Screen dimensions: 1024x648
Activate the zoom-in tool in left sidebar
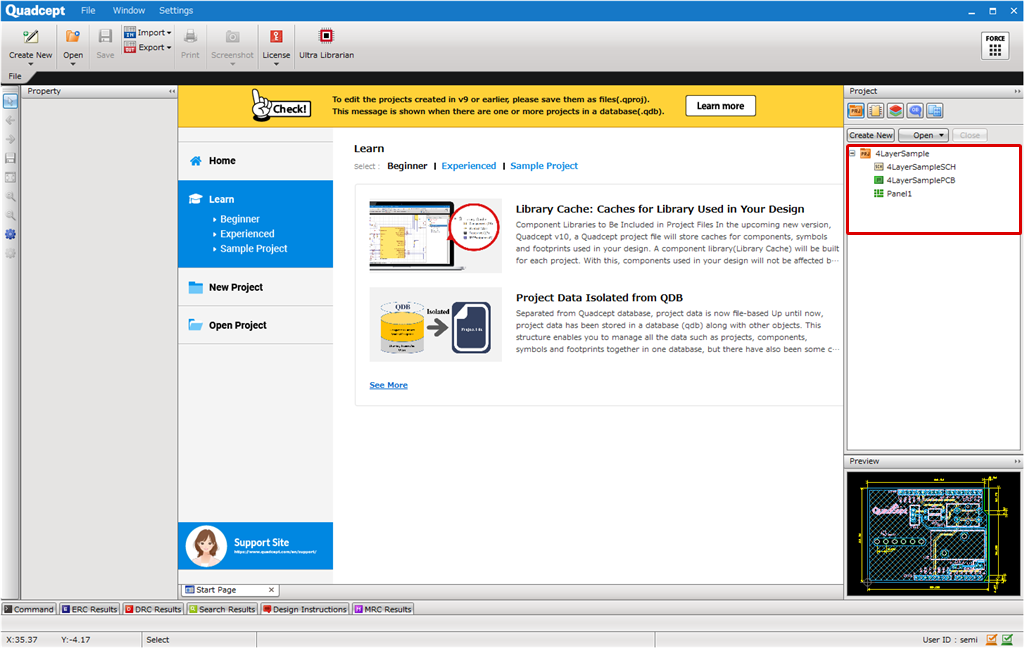click(9, 196)
